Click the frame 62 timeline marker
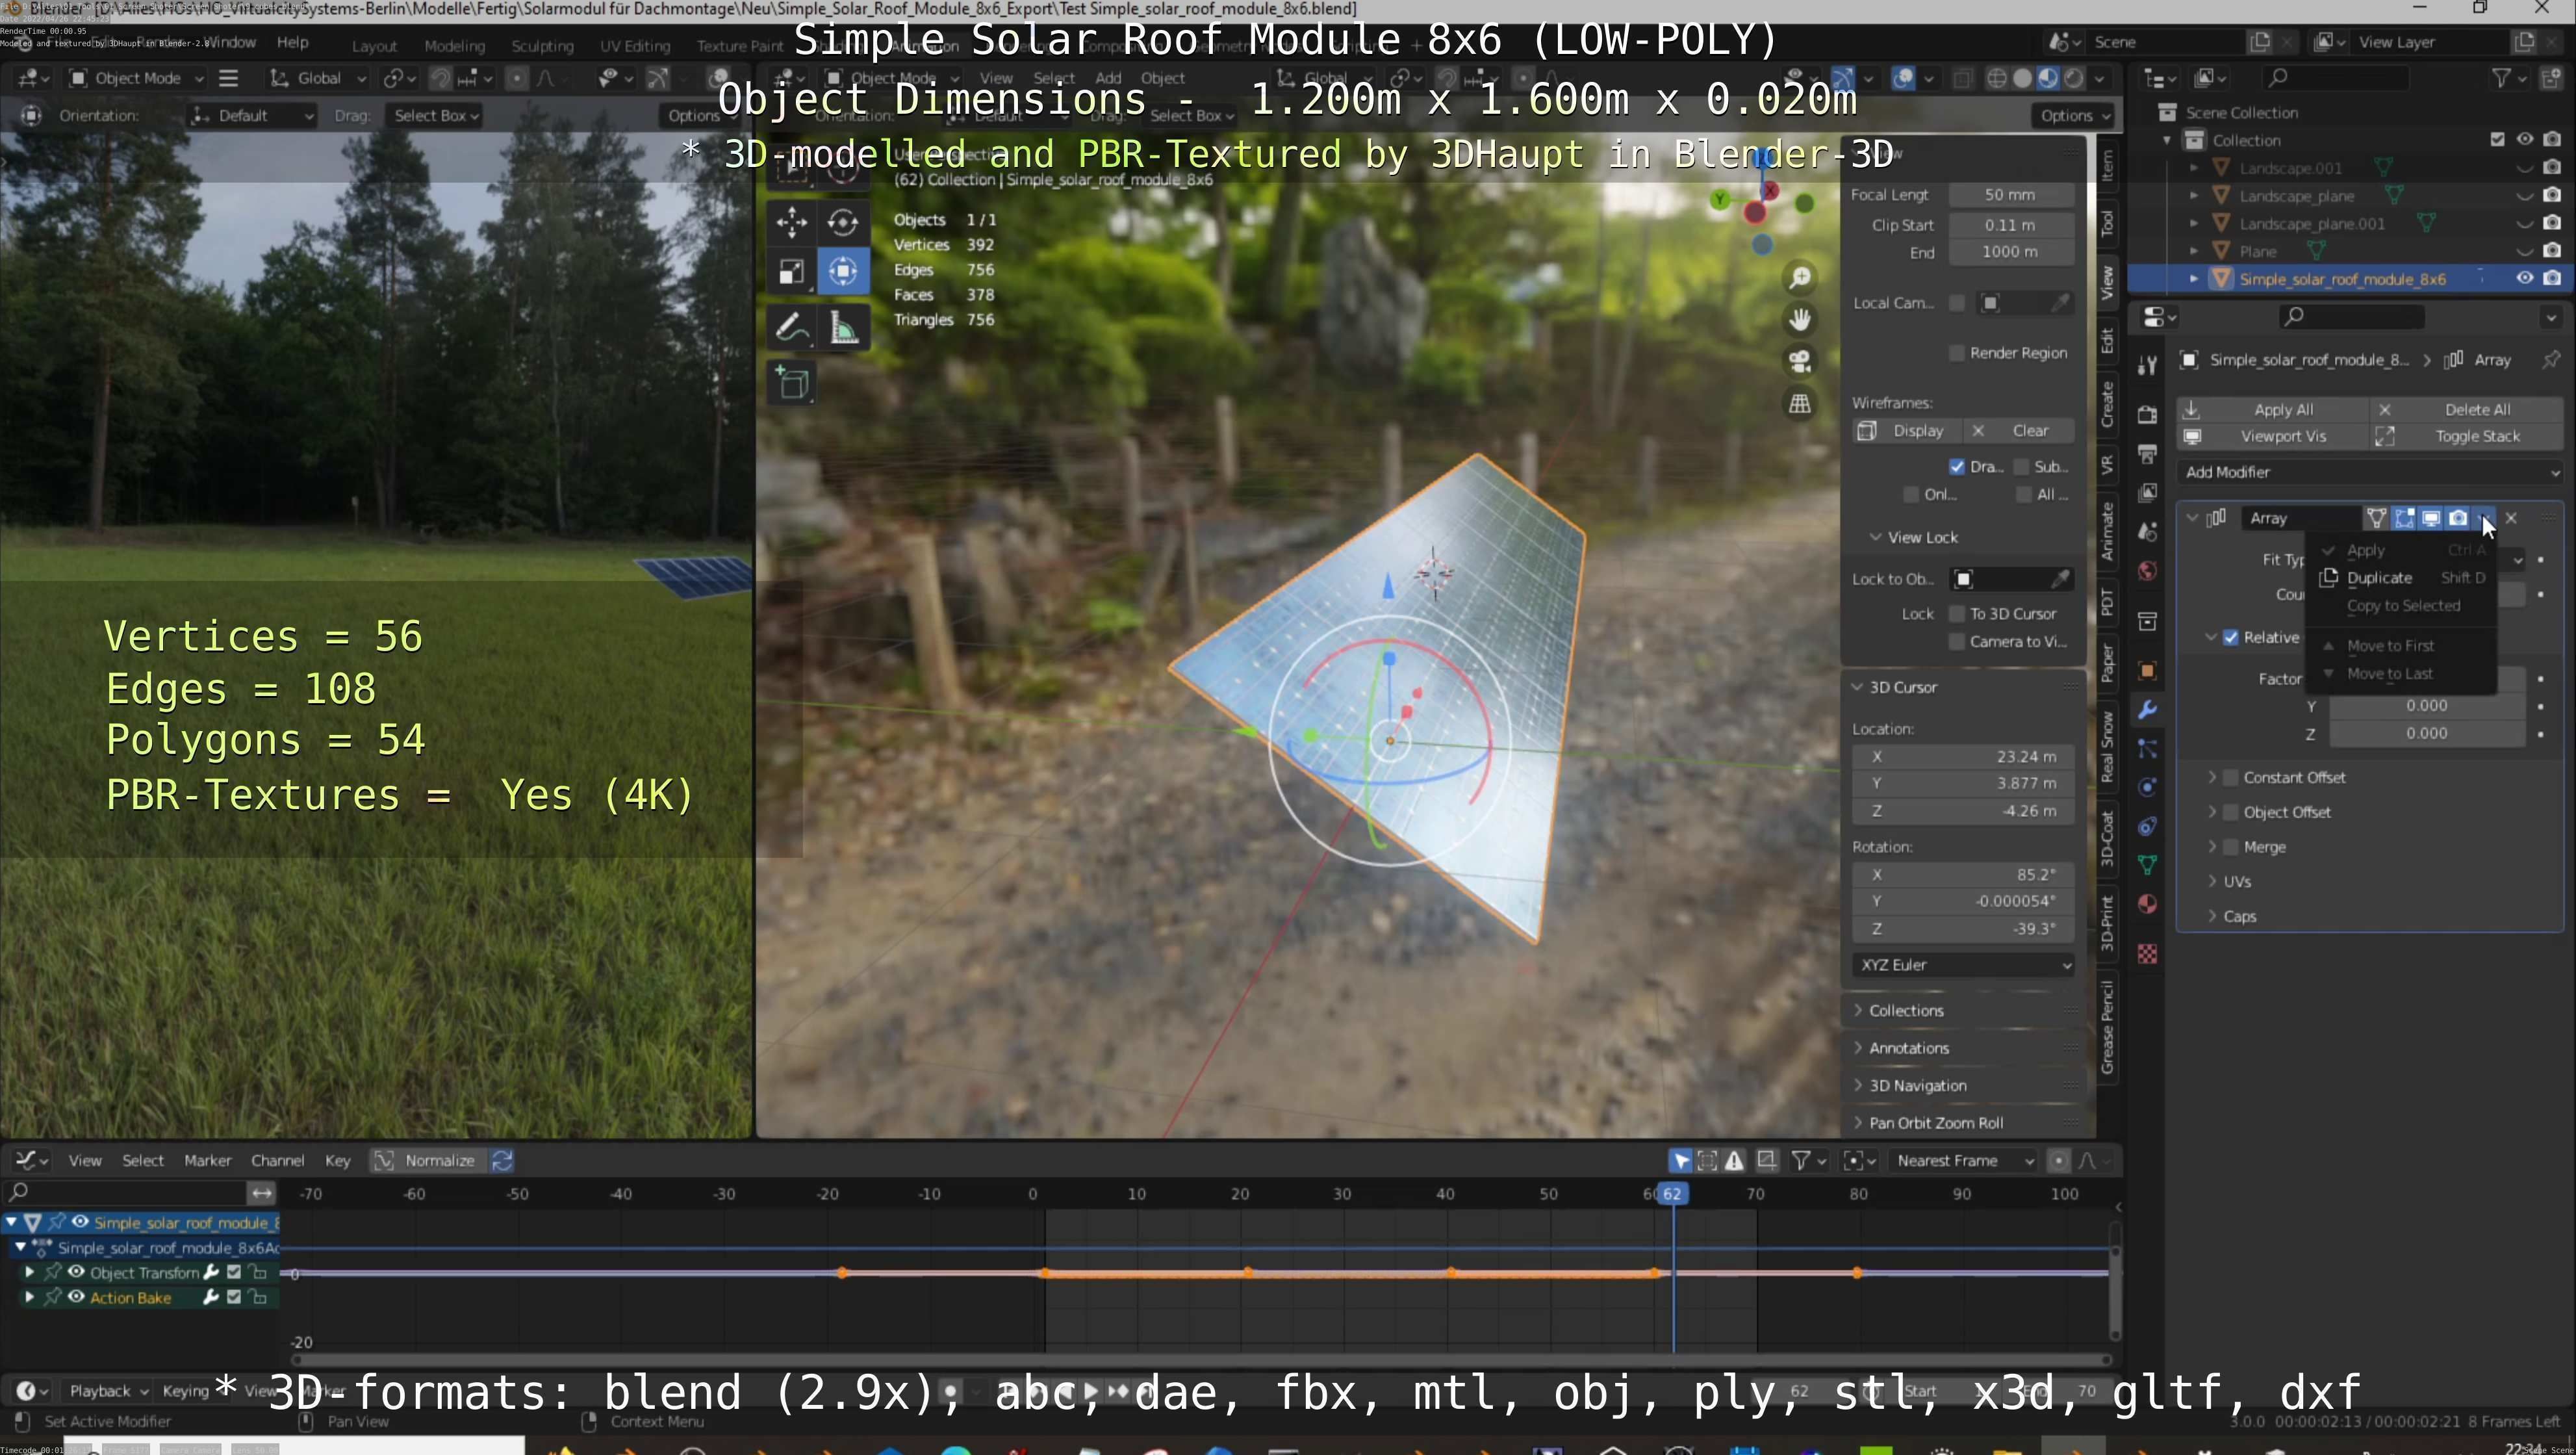Image resolution: width=2576 pixels, height=1455 pixels. coord(1672,1193)
